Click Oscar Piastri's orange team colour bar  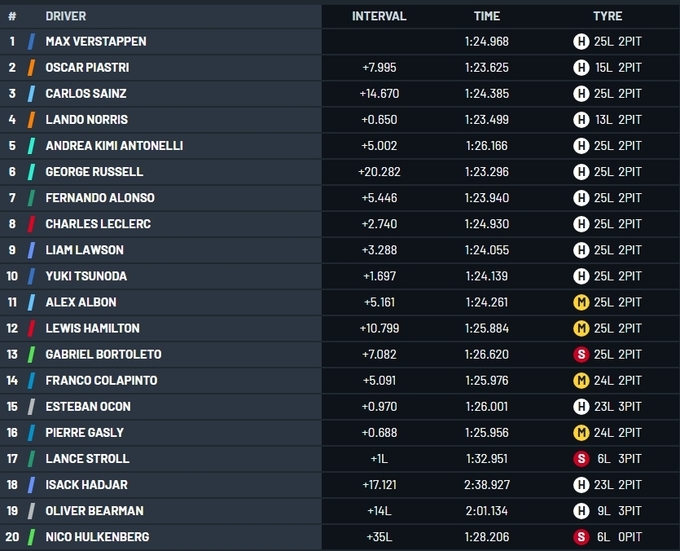tap(31, 68)
